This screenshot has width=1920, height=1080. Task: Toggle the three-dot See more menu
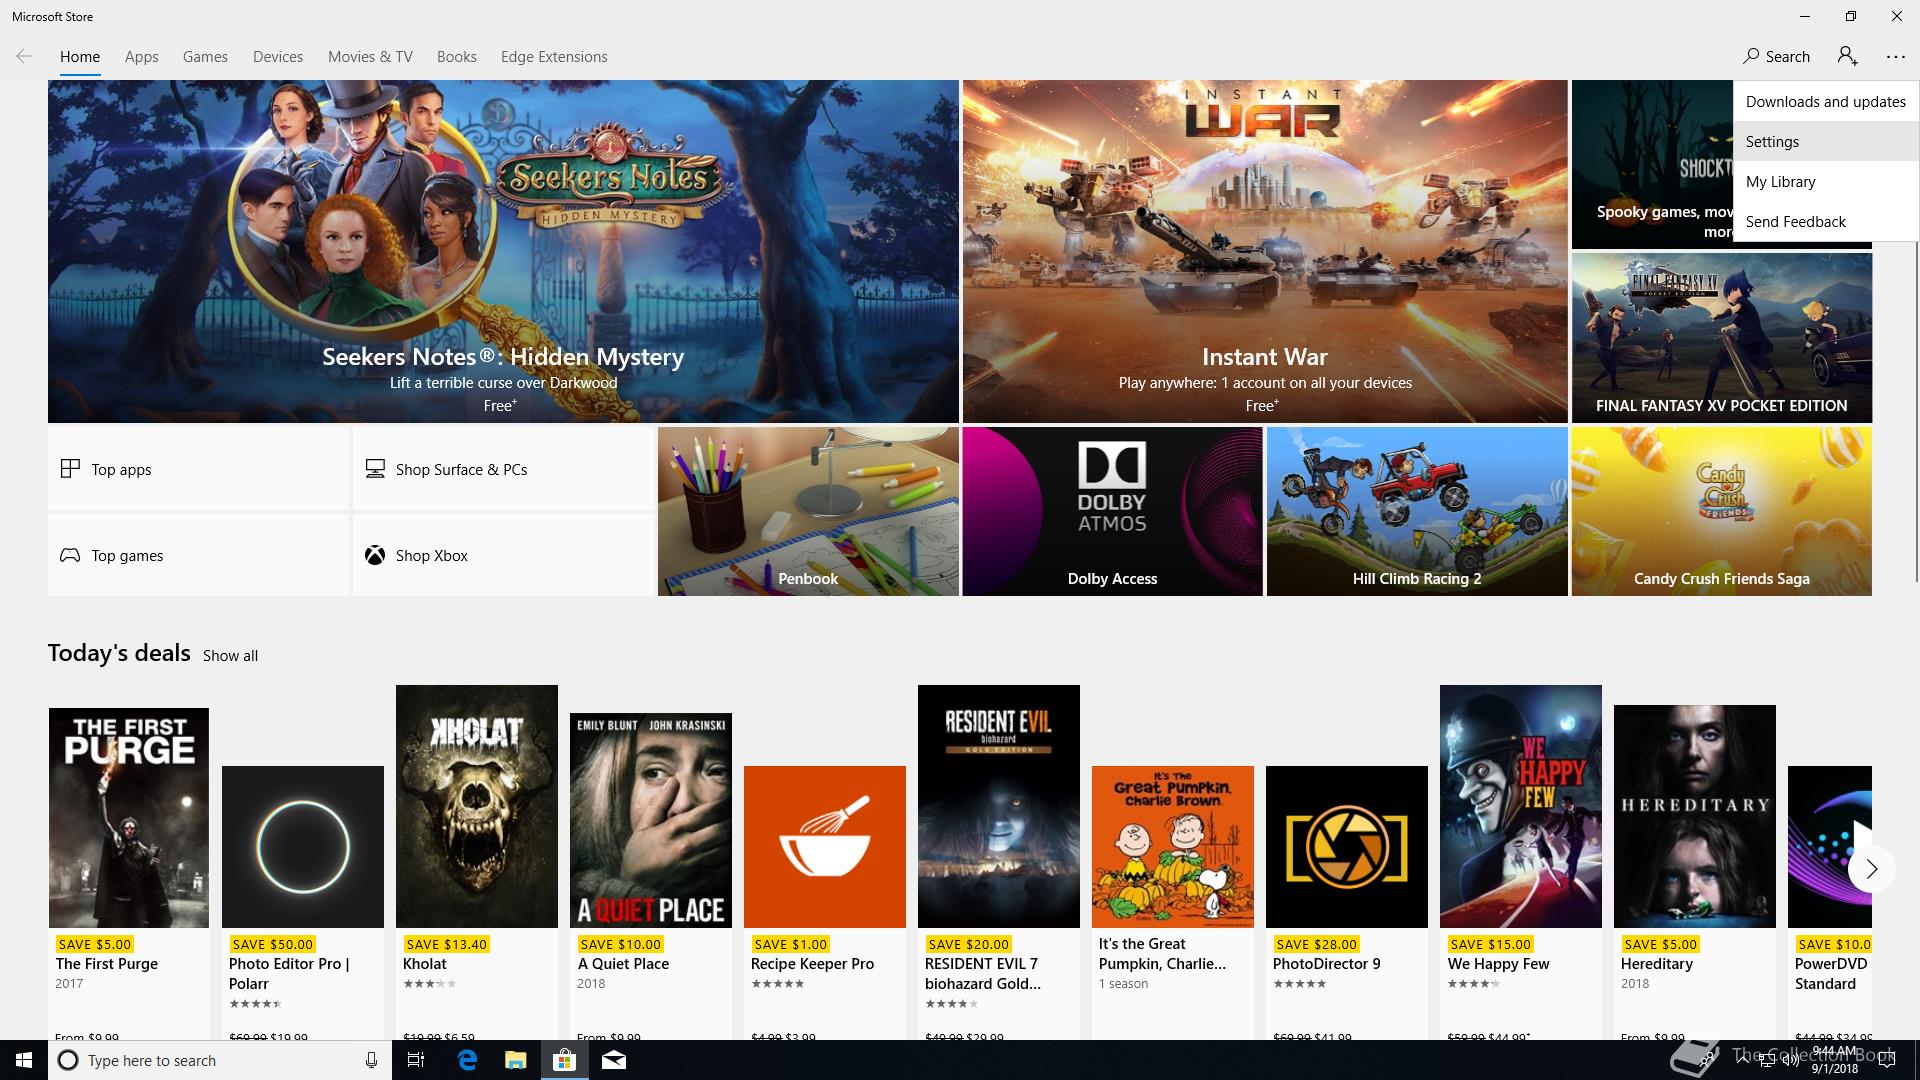click(x=1895, y=57)
